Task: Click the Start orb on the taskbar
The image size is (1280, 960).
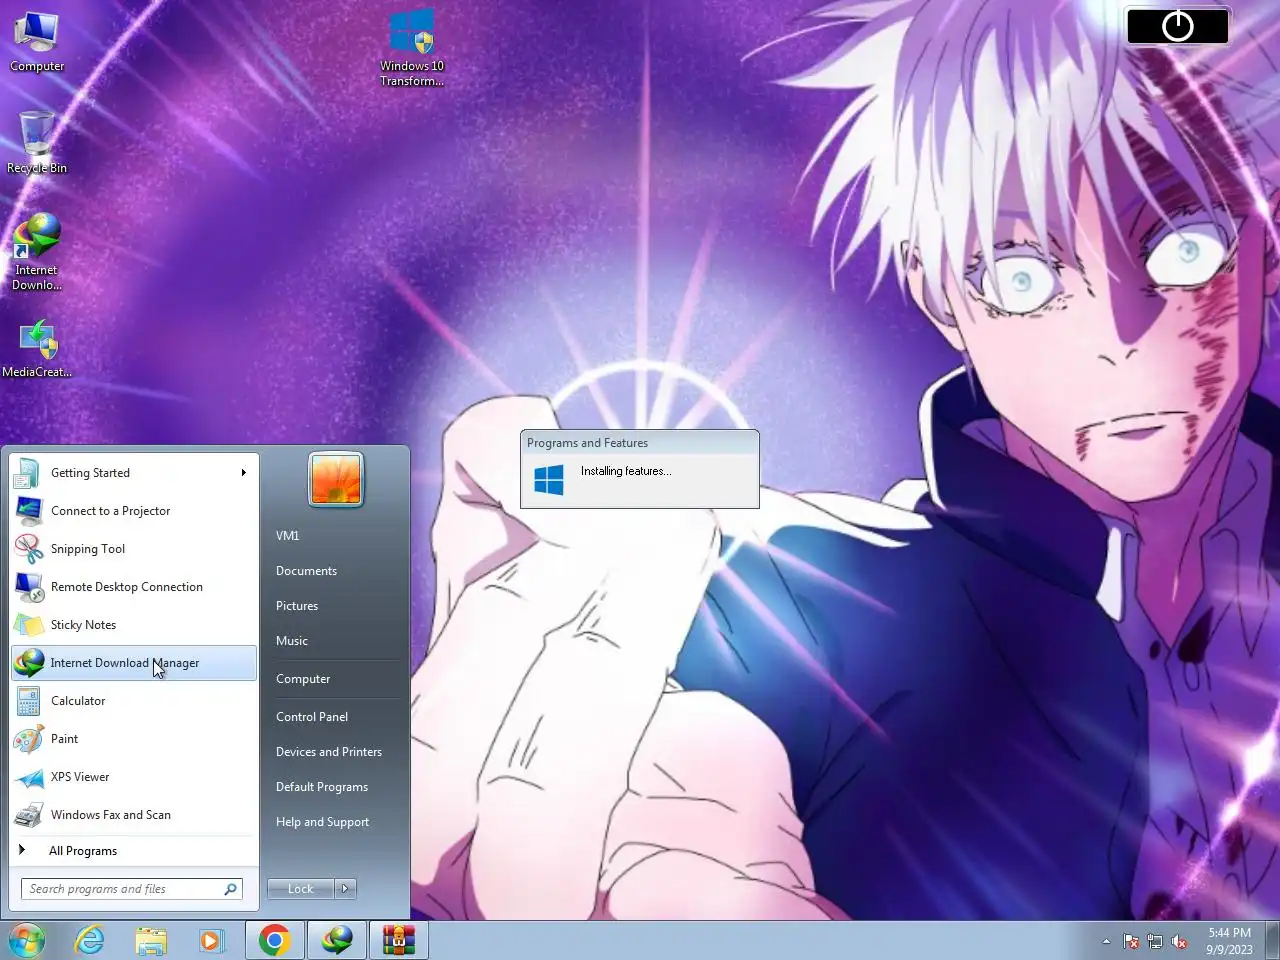Action: (27, 940)
